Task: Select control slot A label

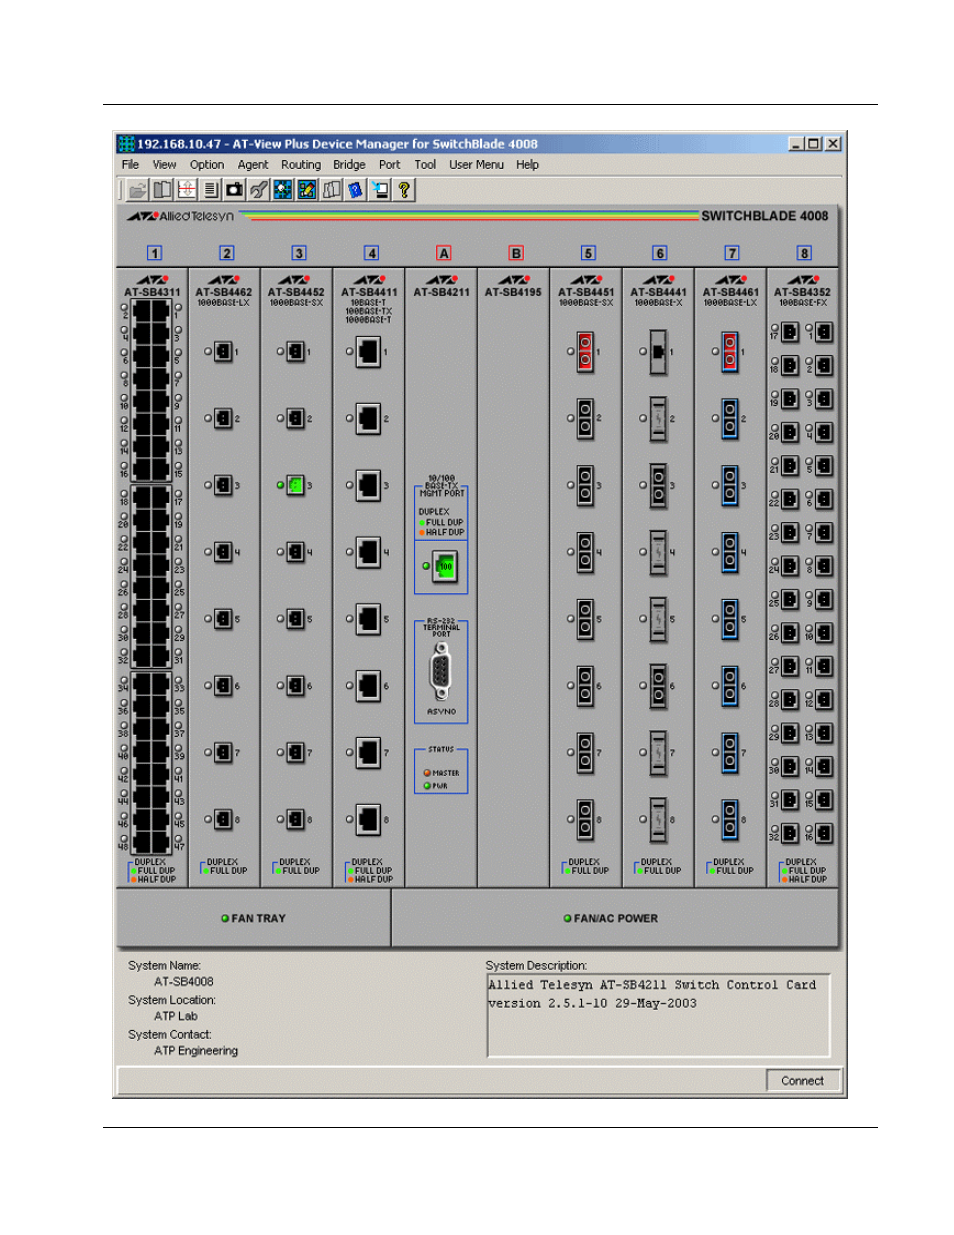Action: coord(444,253)
